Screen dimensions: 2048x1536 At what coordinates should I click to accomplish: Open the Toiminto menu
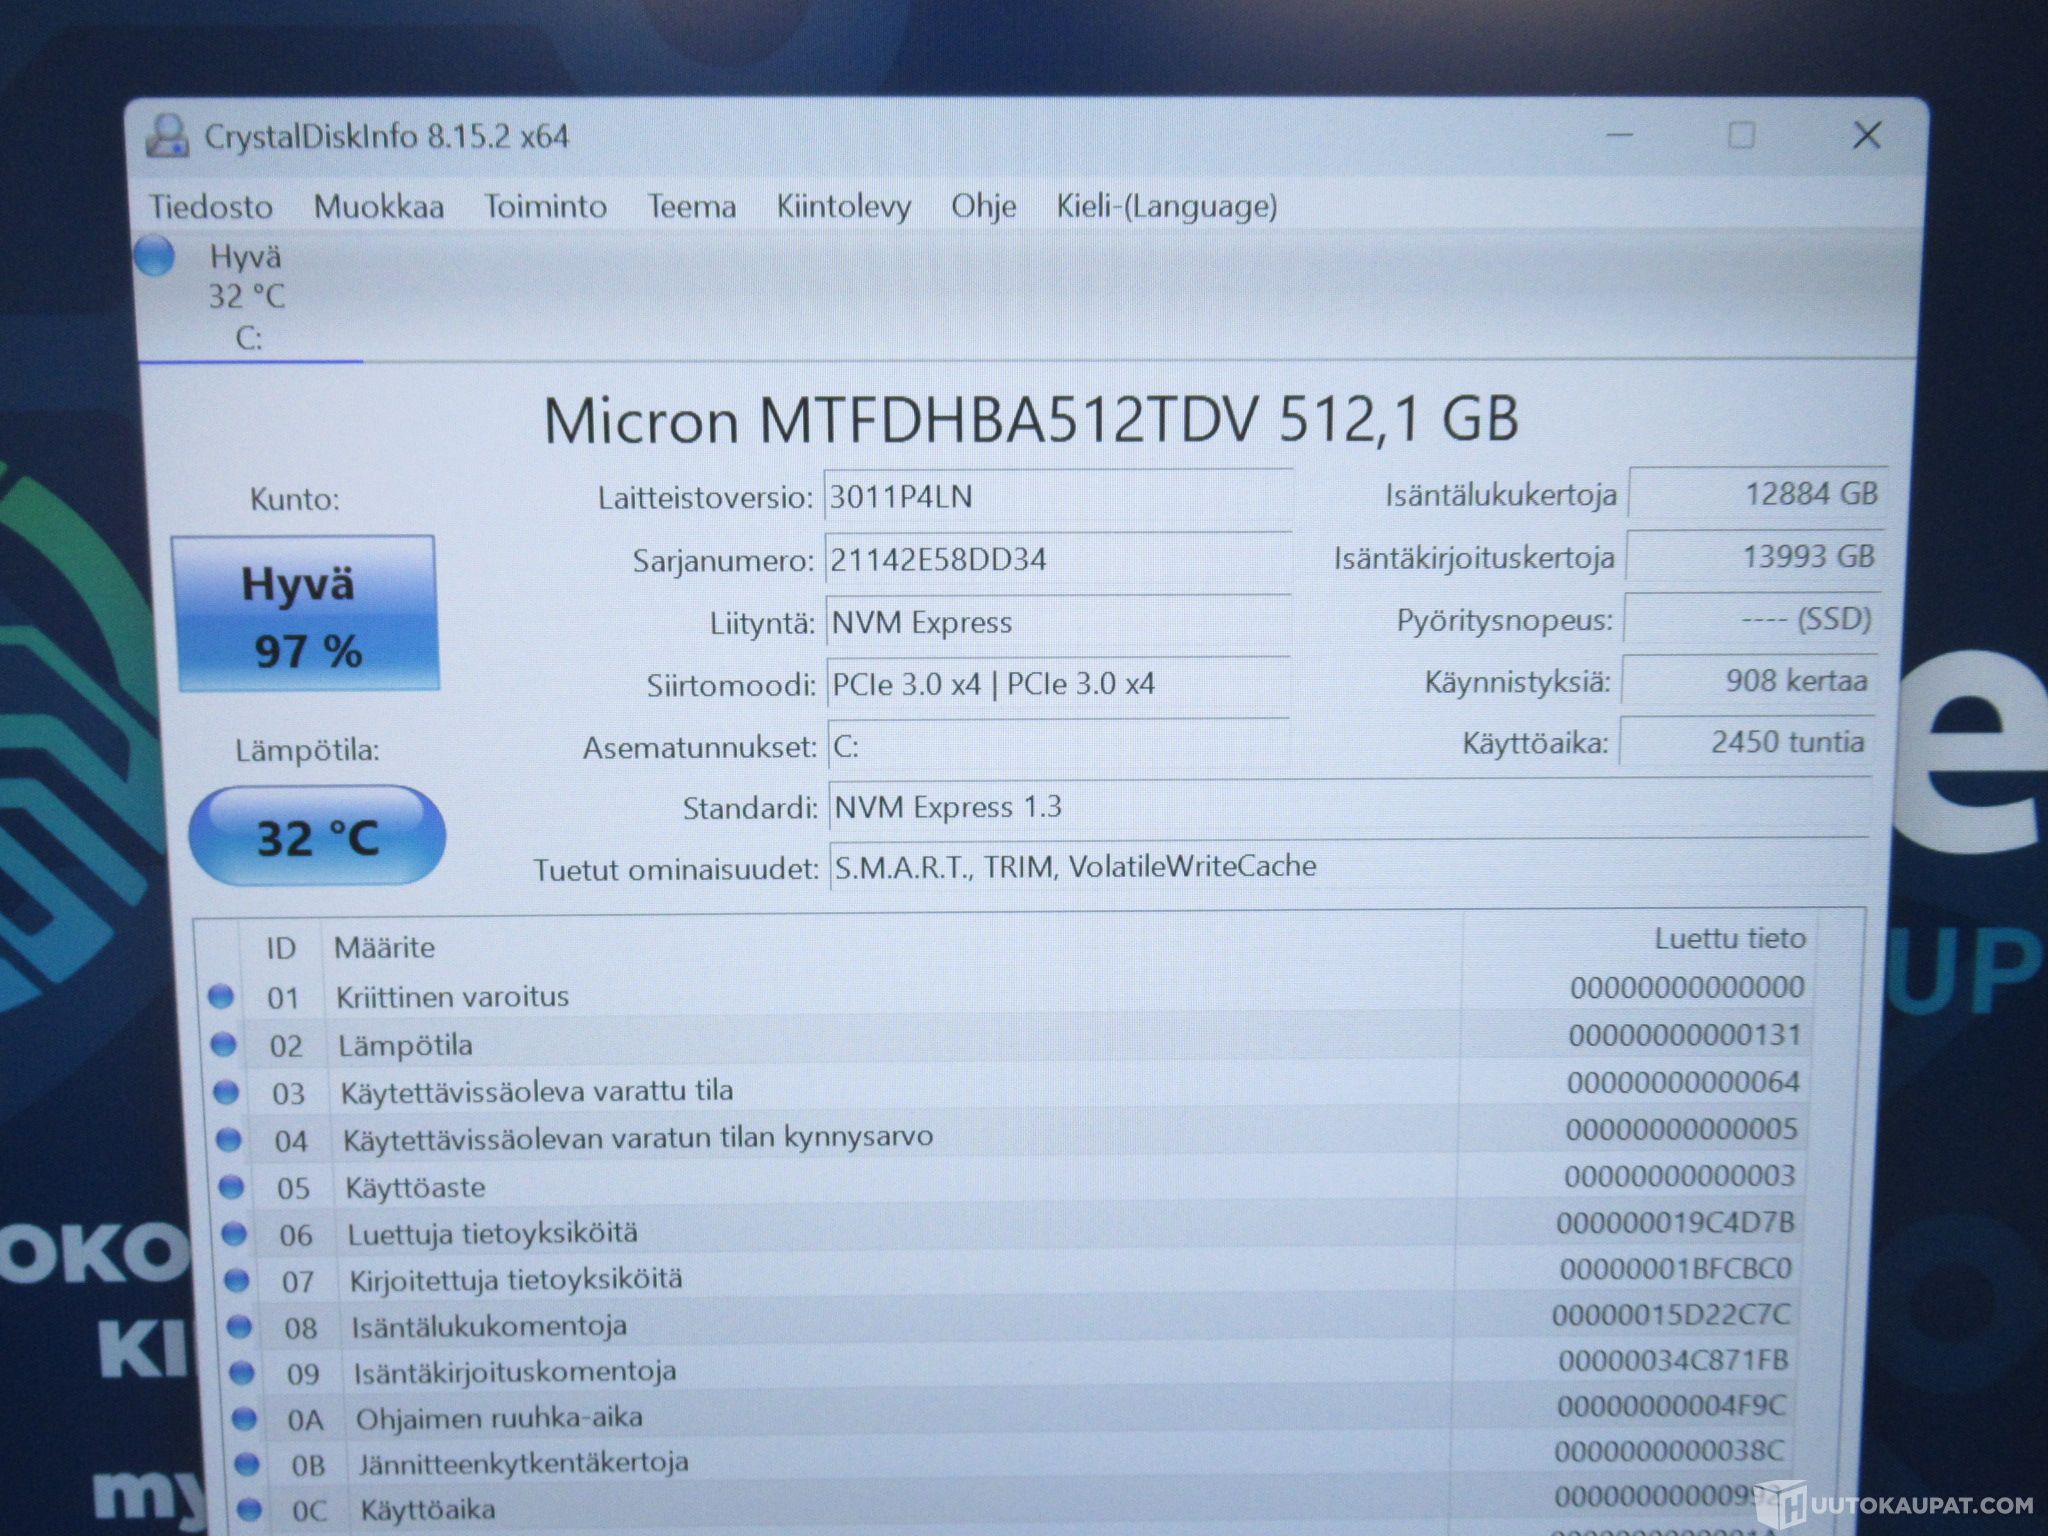click(x=545, y=207)
